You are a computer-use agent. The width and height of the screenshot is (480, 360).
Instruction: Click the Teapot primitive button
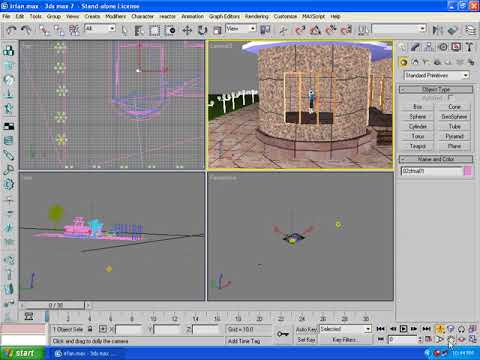(417, 146)
